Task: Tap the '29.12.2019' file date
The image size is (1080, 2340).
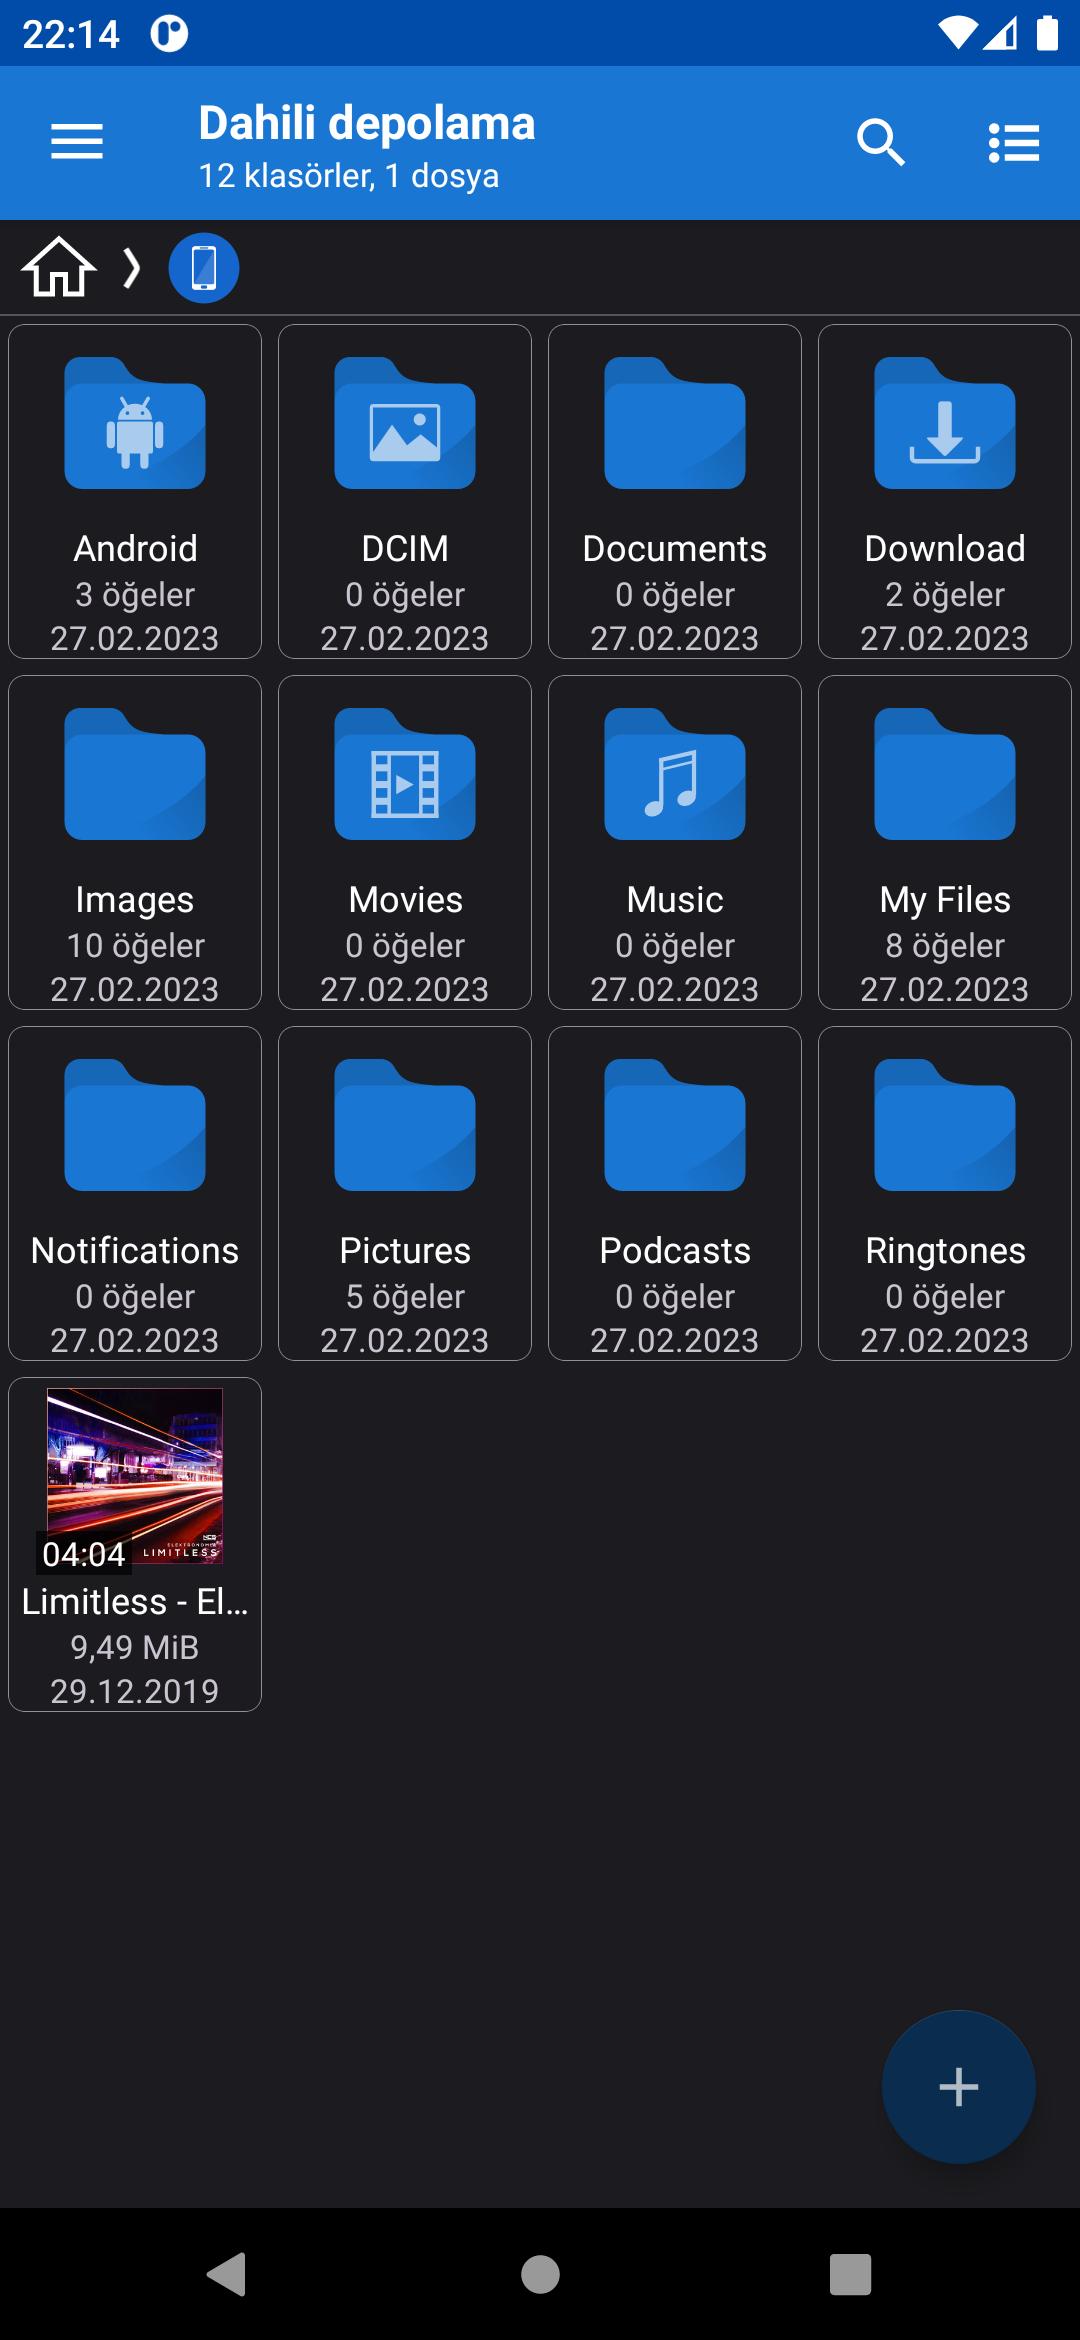Action: [x=135, y=1691]
